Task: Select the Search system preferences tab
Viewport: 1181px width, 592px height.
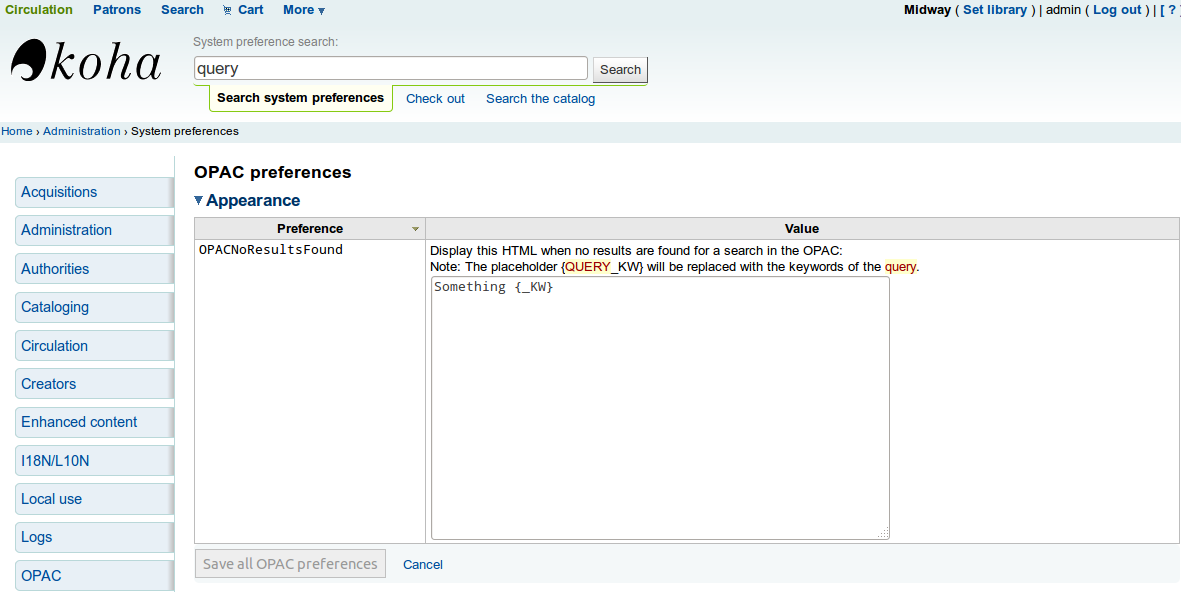Action: [300, 98]
